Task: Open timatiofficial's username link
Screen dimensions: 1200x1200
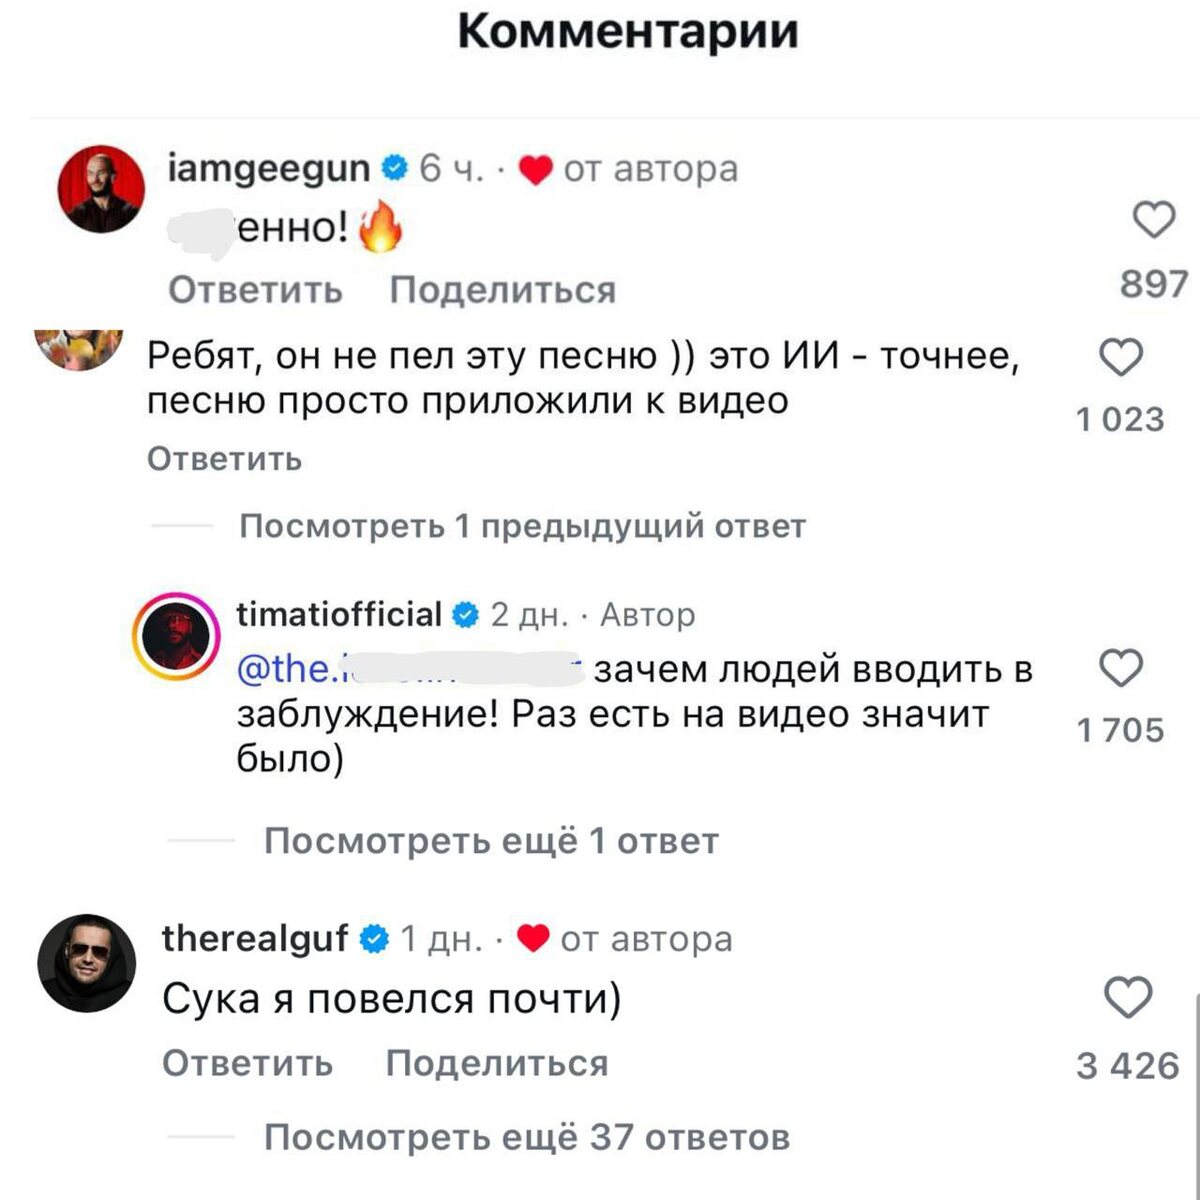Action: (x=338, y=614)
